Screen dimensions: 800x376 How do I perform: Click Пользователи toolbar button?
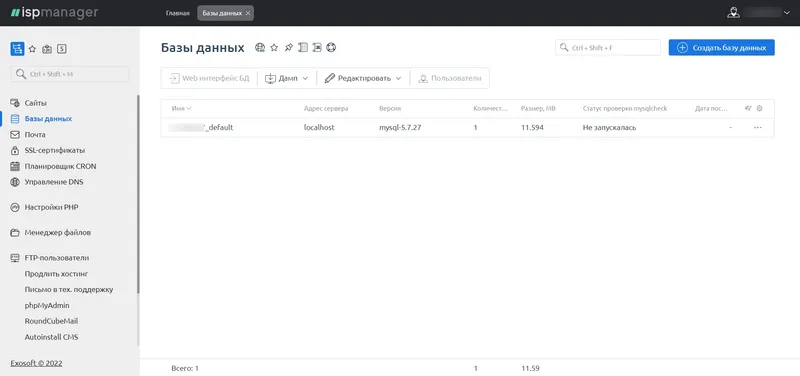[x=449, y=79]
